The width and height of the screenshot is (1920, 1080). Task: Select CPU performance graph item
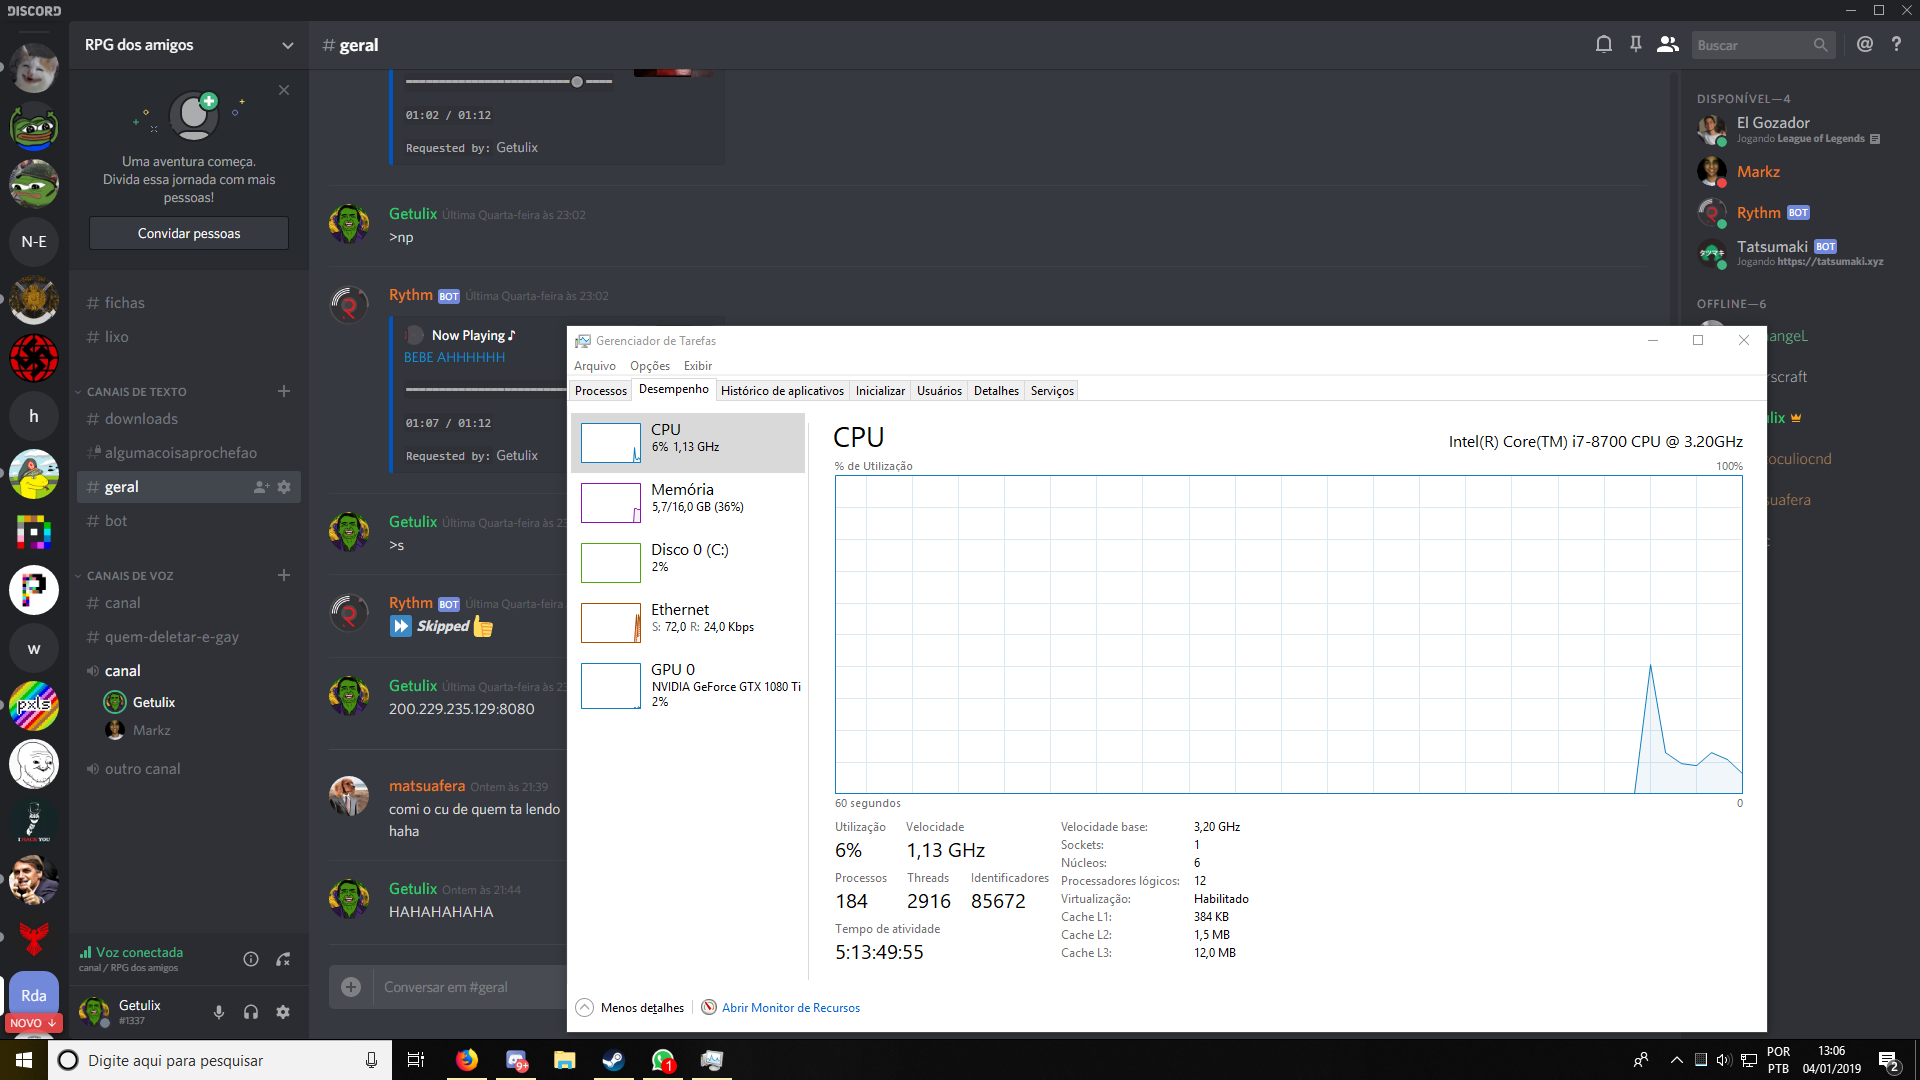tap(688, 442)
